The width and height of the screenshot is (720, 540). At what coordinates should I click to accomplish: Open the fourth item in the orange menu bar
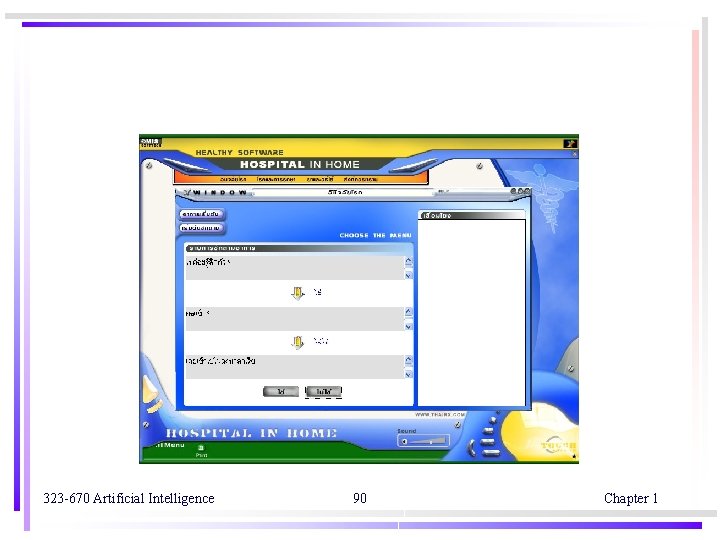(x=360, y=180)
